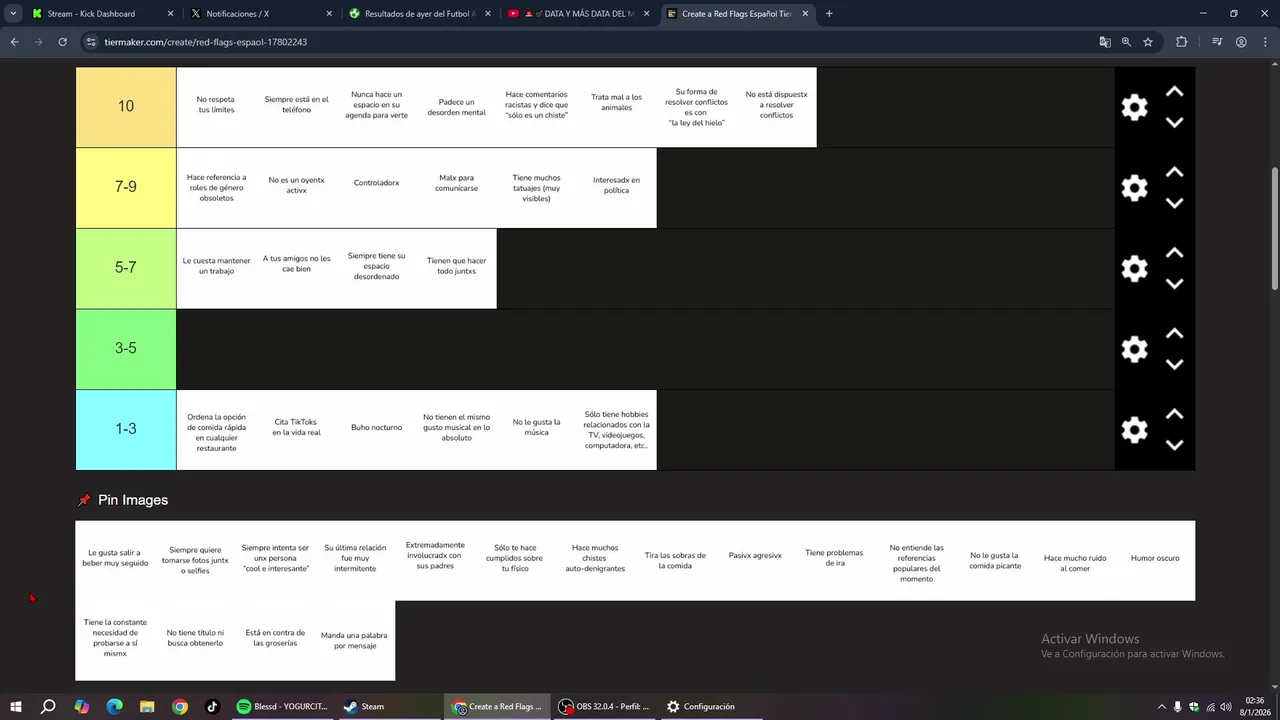This screenshot has height=720, width=1280.
Task: Select 'Tiene problemas de ira' card
Action: (x=835, y=560)
